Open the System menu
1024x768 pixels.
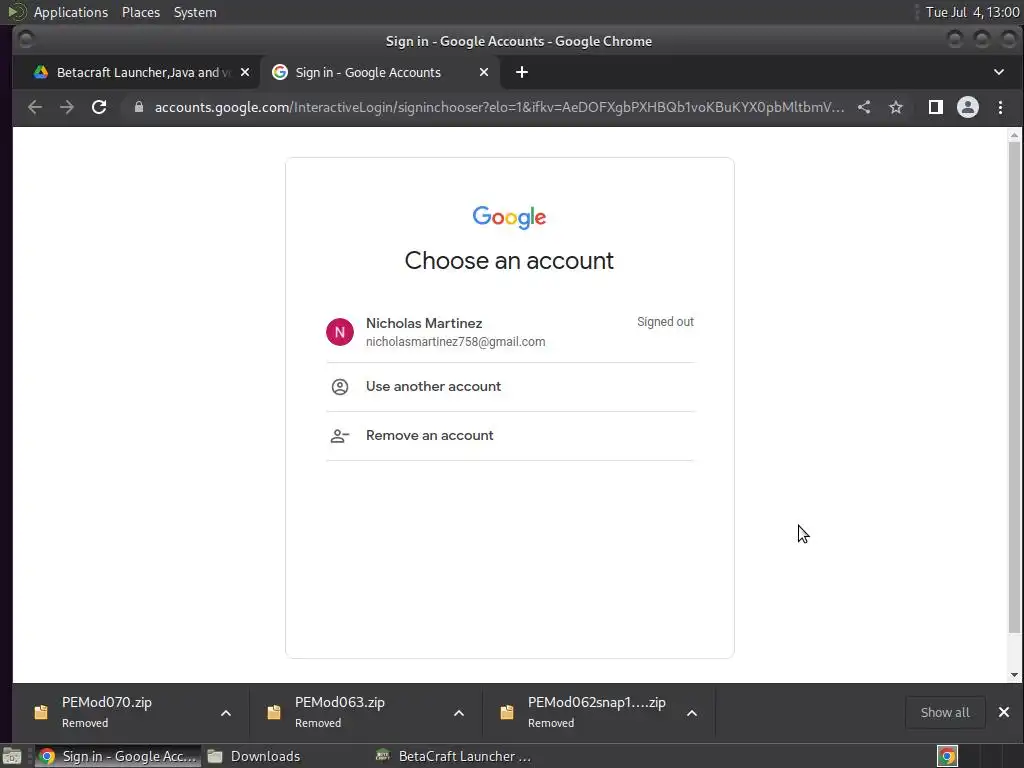coord(195,12)
